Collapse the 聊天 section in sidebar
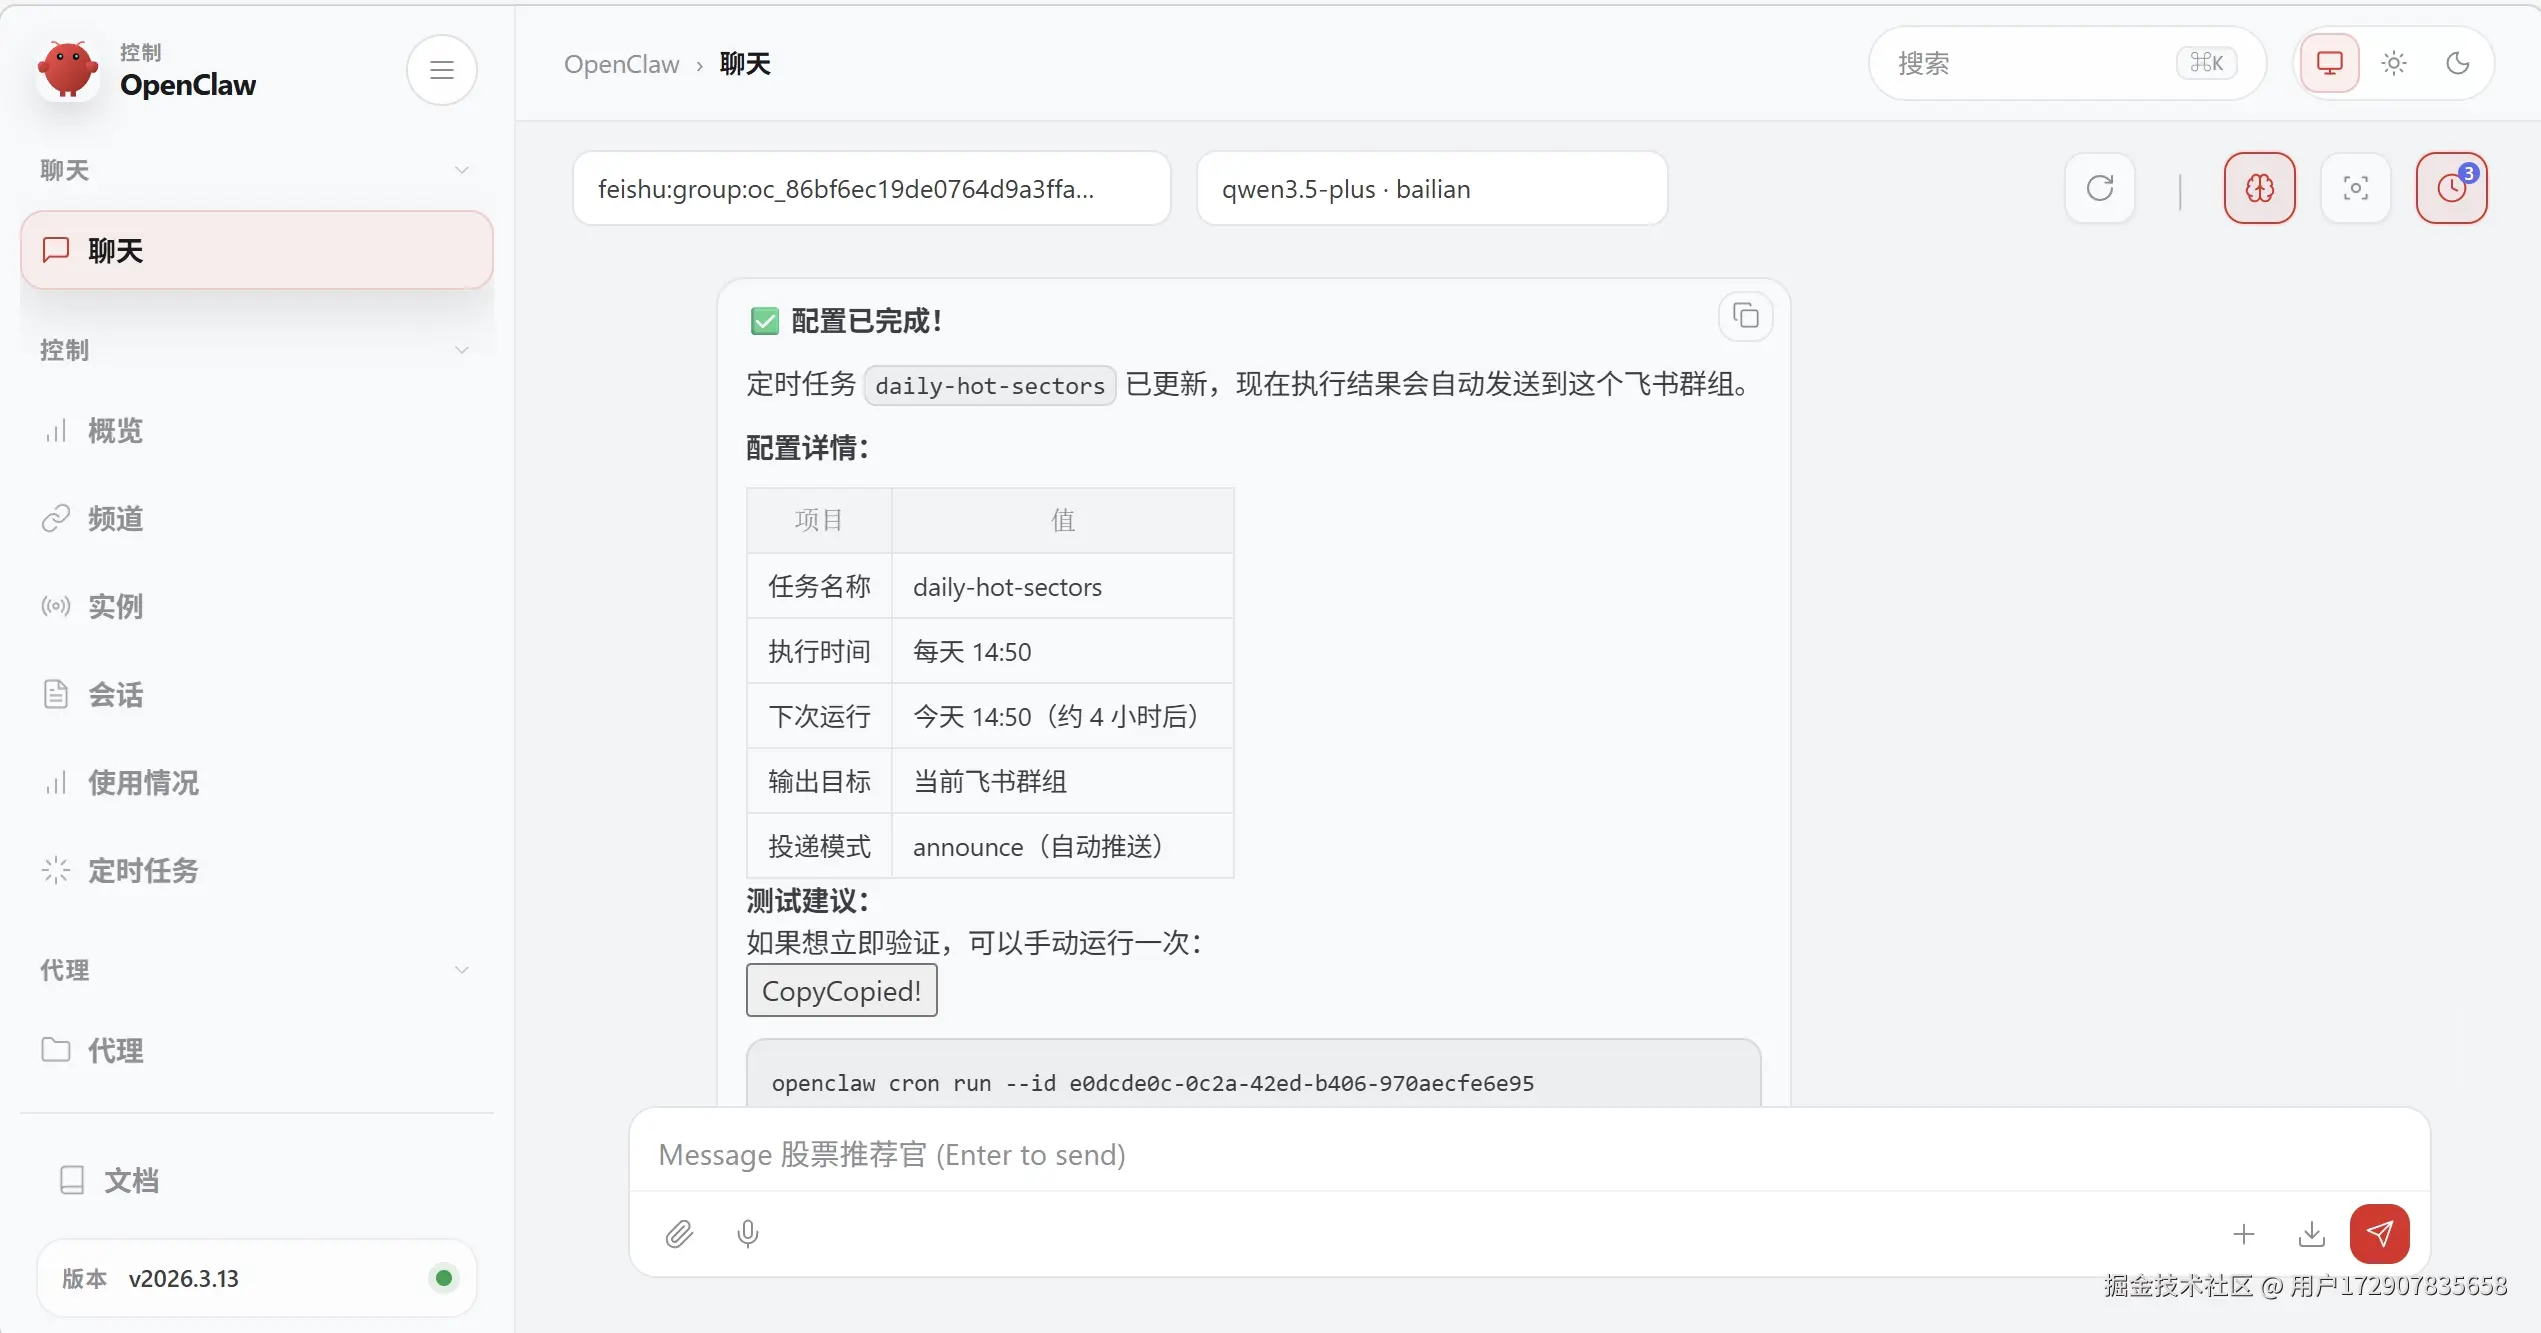This screenshot has width=2541, height=1333. pos(462,170)
